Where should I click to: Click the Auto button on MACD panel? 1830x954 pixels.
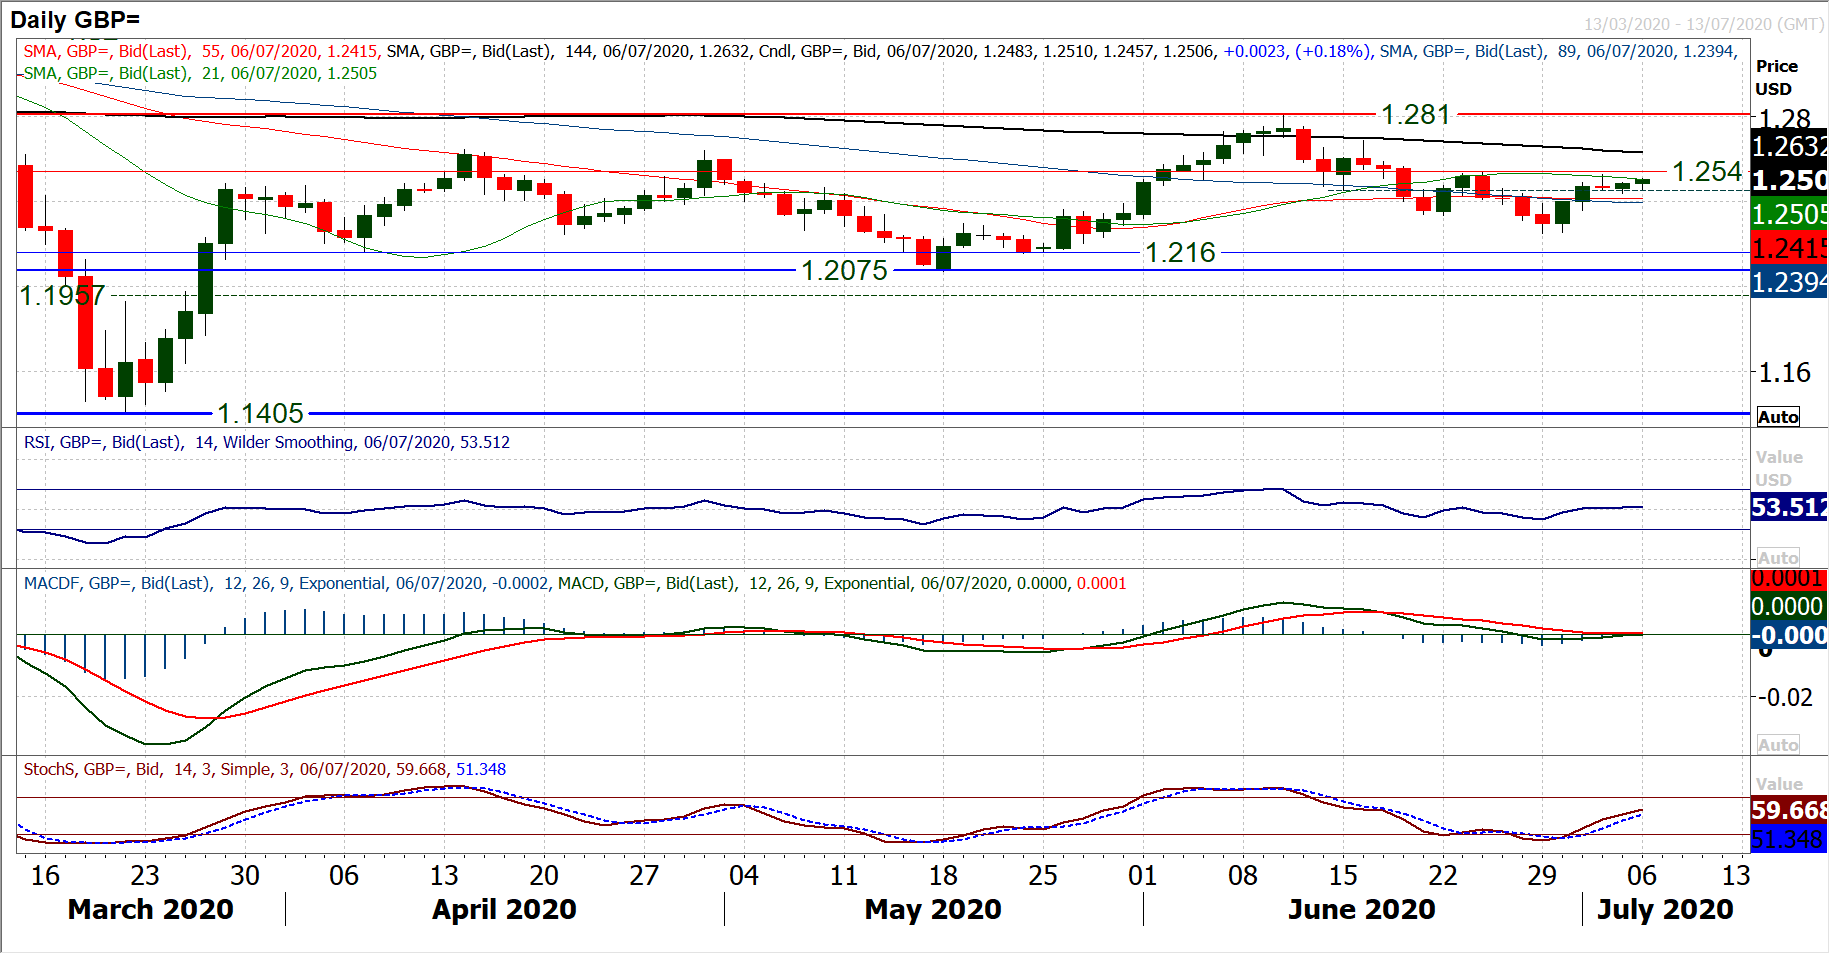(x=1777, y=745)
